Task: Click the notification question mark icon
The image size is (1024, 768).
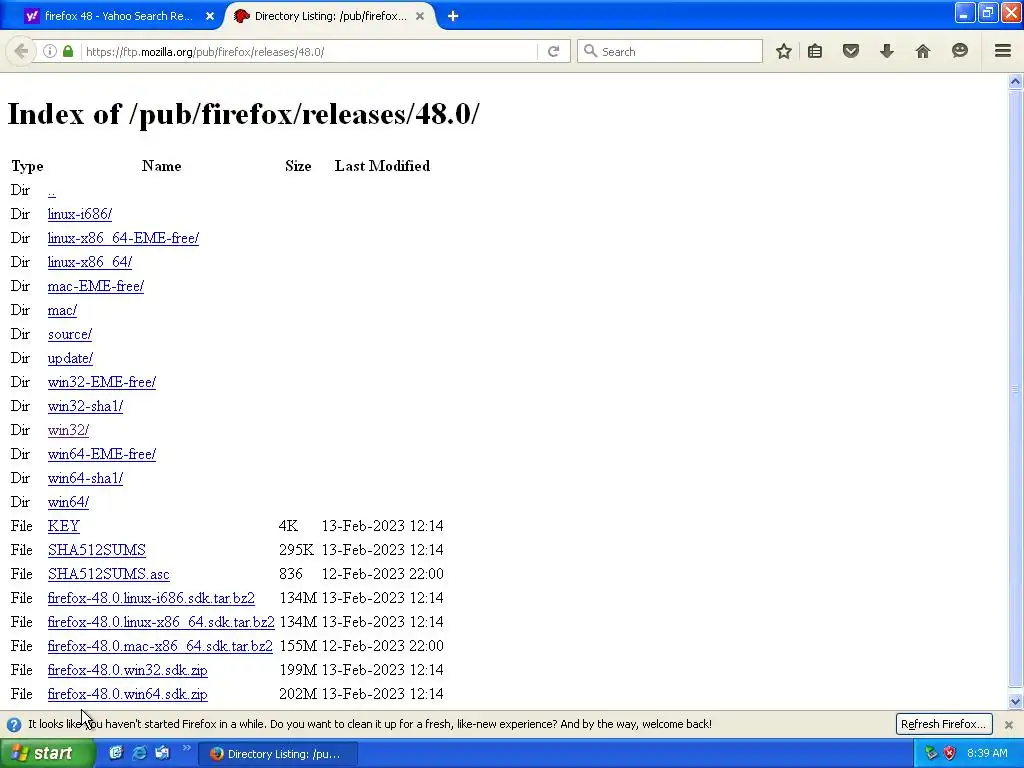Action: (14, 724)
